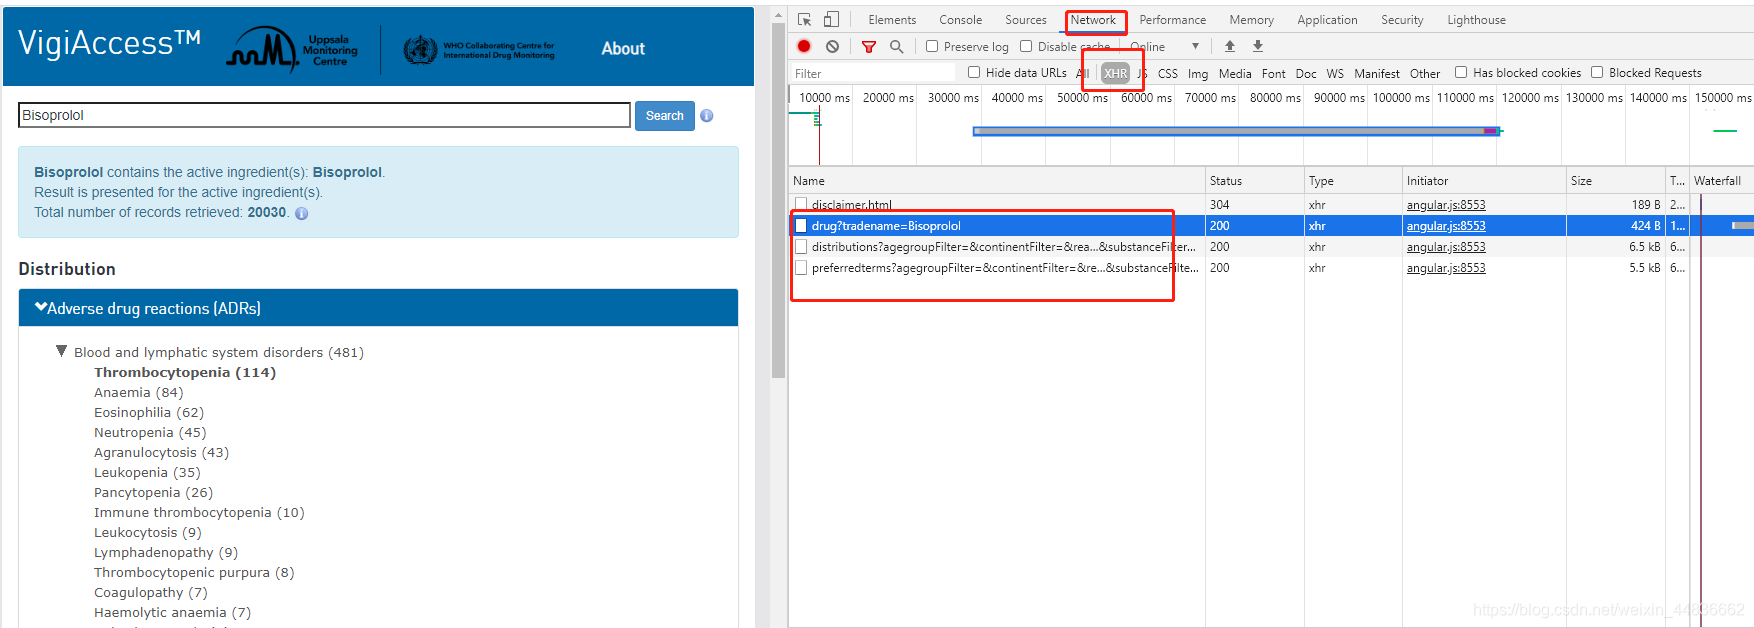
Task: Enable the Preserve log checkbox
Action: click(x=932, y=46)
